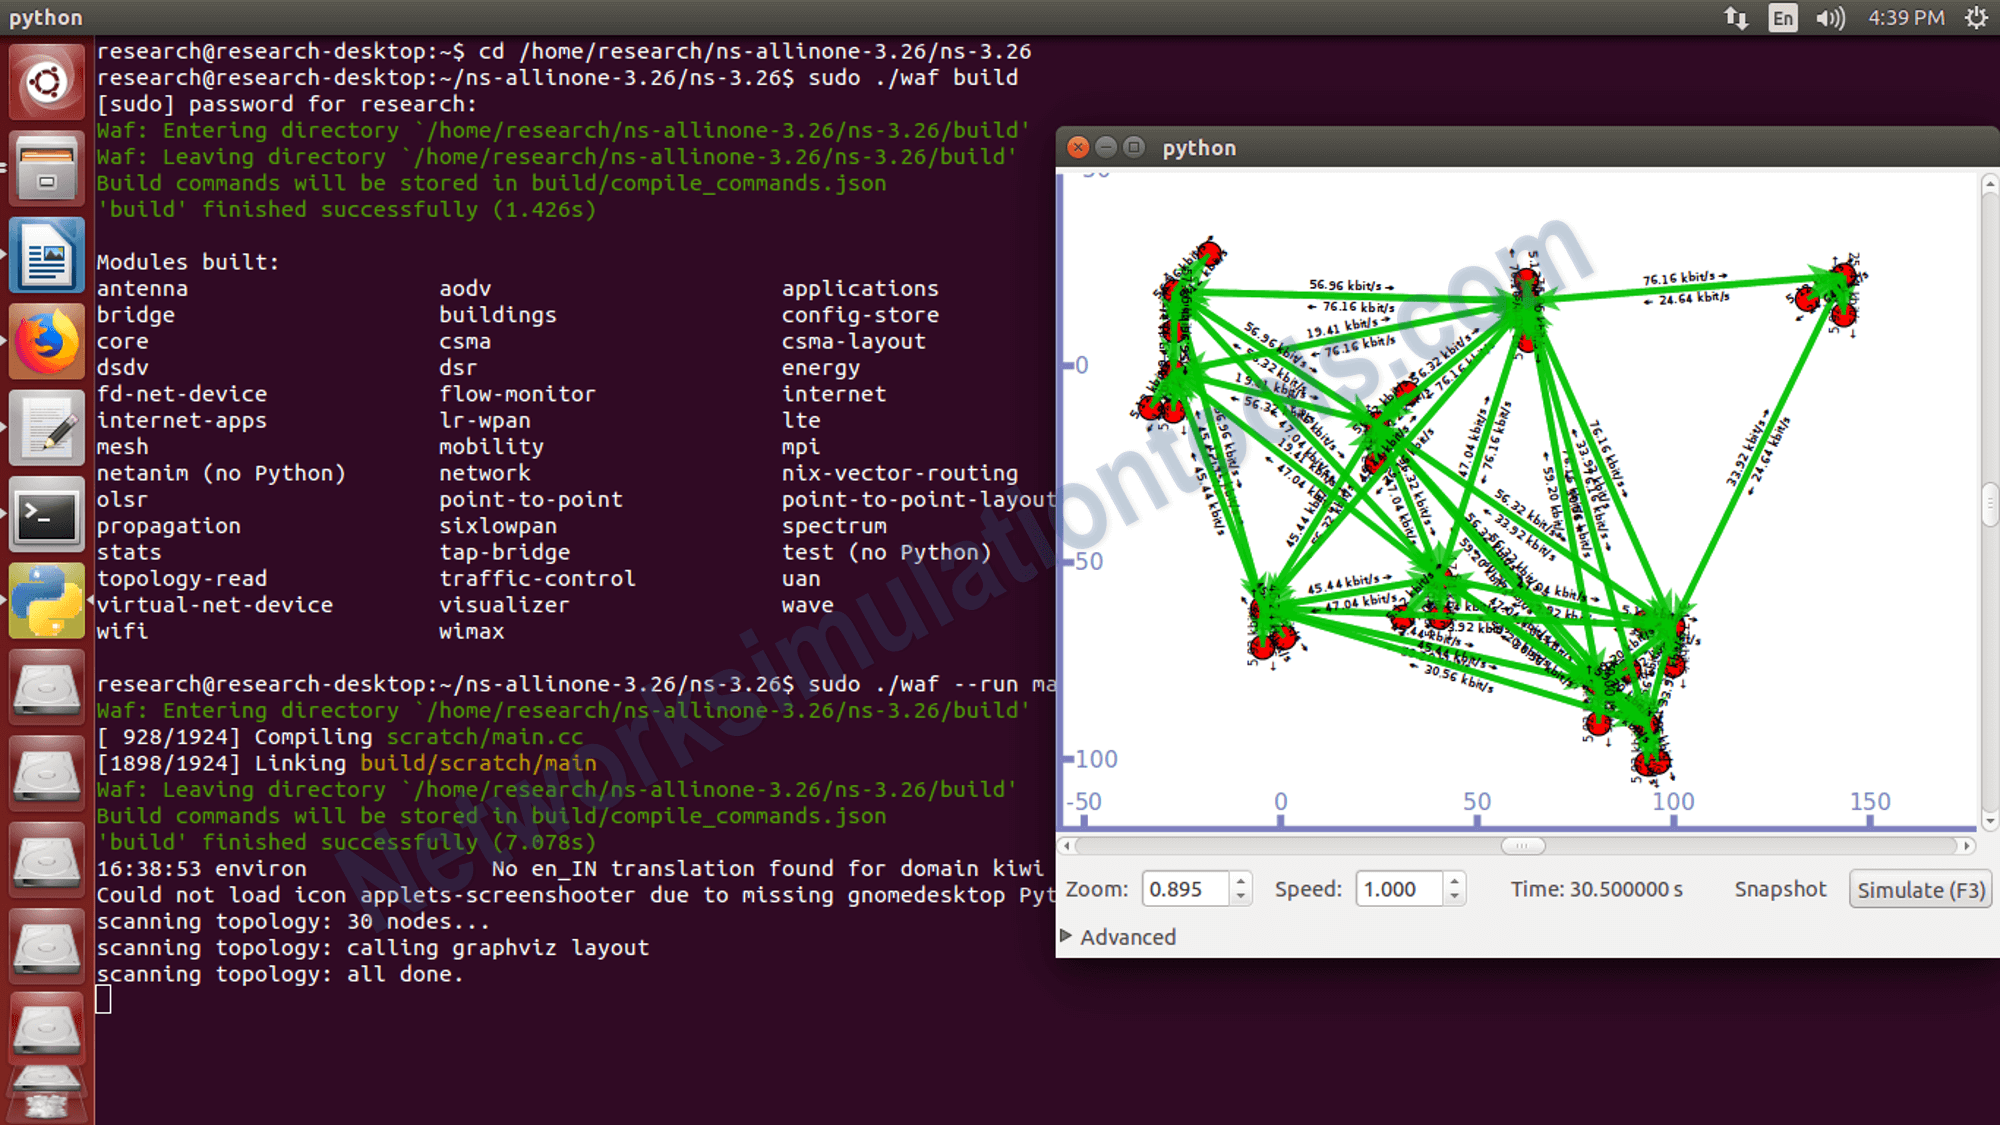
Task: Click 'scanning topology: 30 nodes...' line
Action: 293,922
